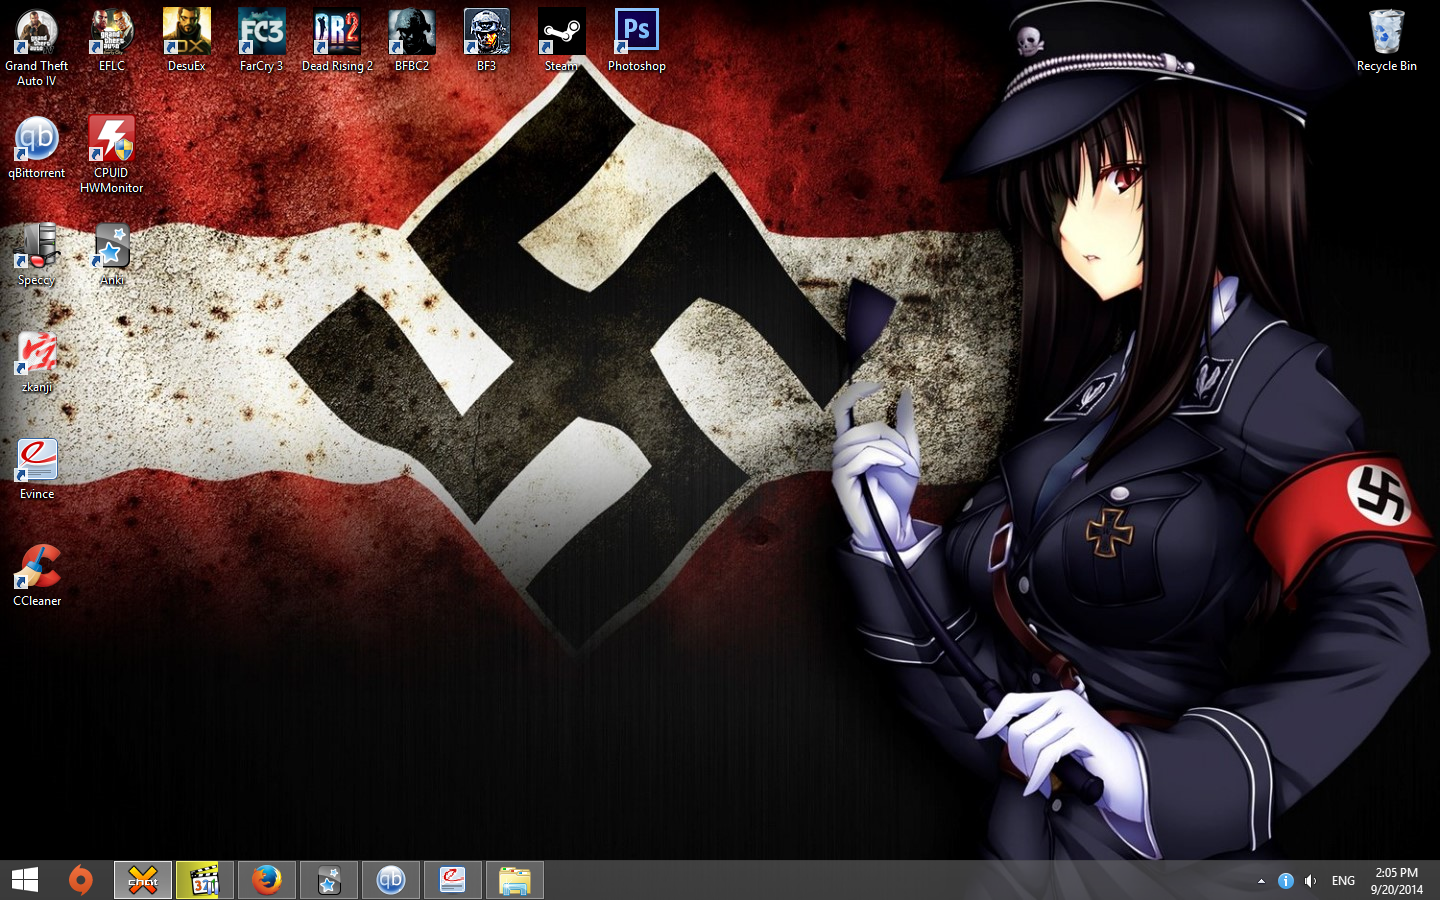This screenshot has height=900, width=1440.
Task: Switch to Evince window in the taskbar
Action: (453, 880)
